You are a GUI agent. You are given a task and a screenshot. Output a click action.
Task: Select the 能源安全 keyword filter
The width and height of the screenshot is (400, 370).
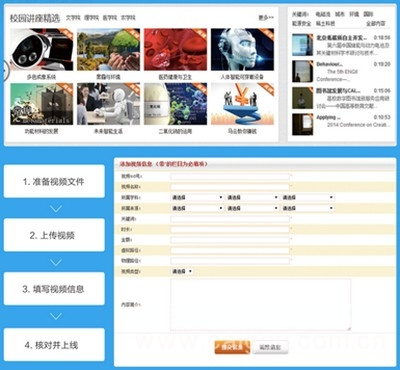click(302, 24)
